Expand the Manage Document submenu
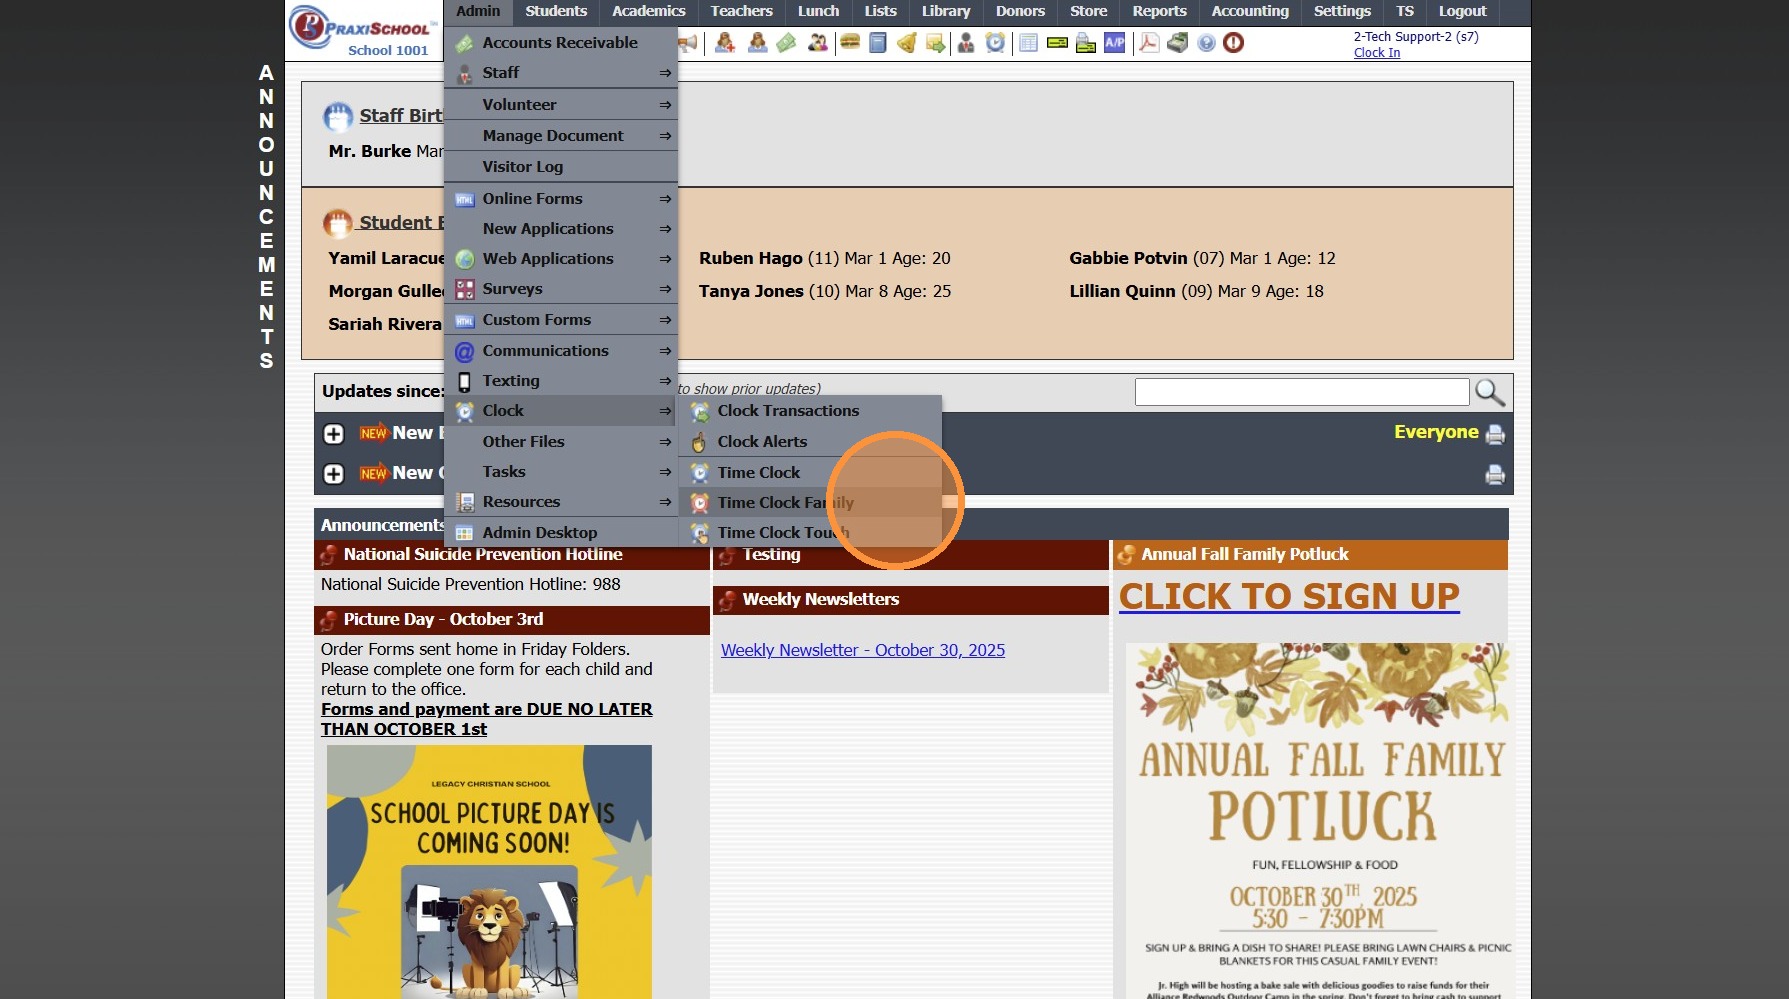The height and width of the screenshot is (999, 1789). click(561, 136)
